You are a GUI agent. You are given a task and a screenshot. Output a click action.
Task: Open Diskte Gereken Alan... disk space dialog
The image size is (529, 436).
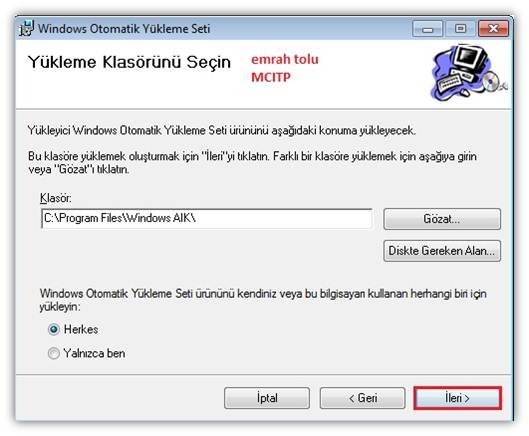[442, 251]
